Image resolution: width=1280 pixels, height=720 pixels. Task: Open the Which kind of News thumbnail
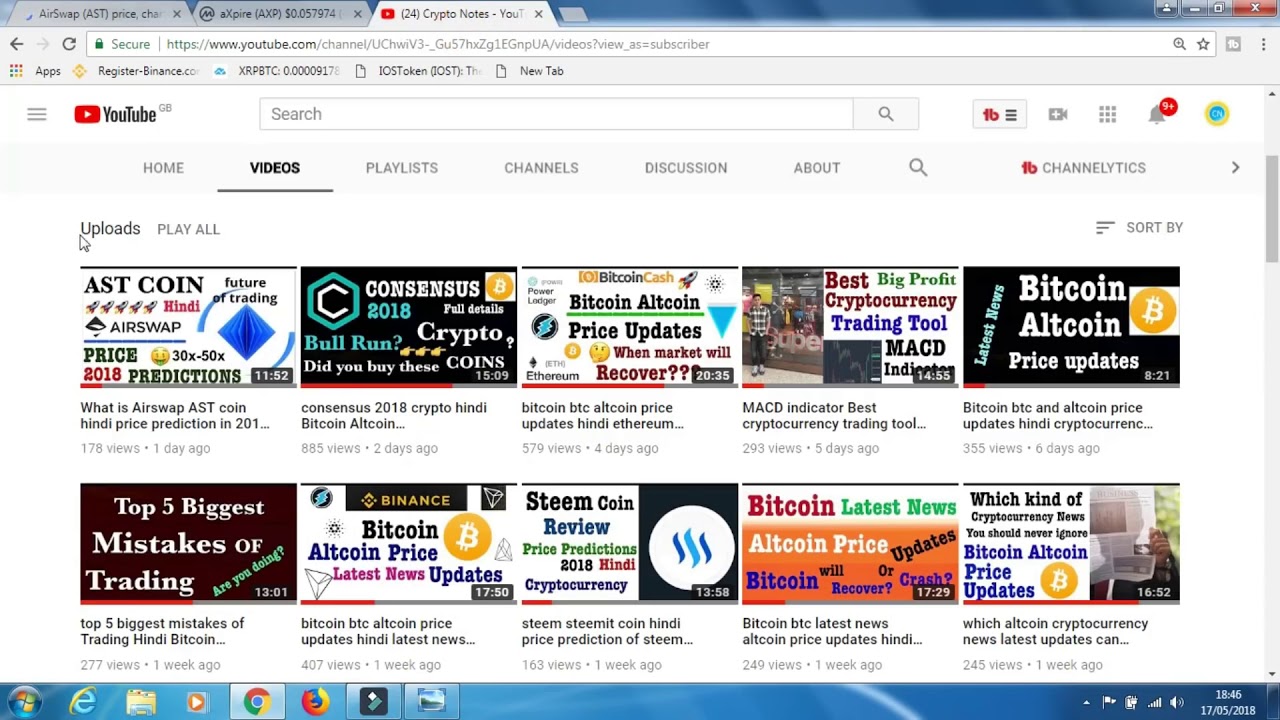click(x=1071, y=544)
